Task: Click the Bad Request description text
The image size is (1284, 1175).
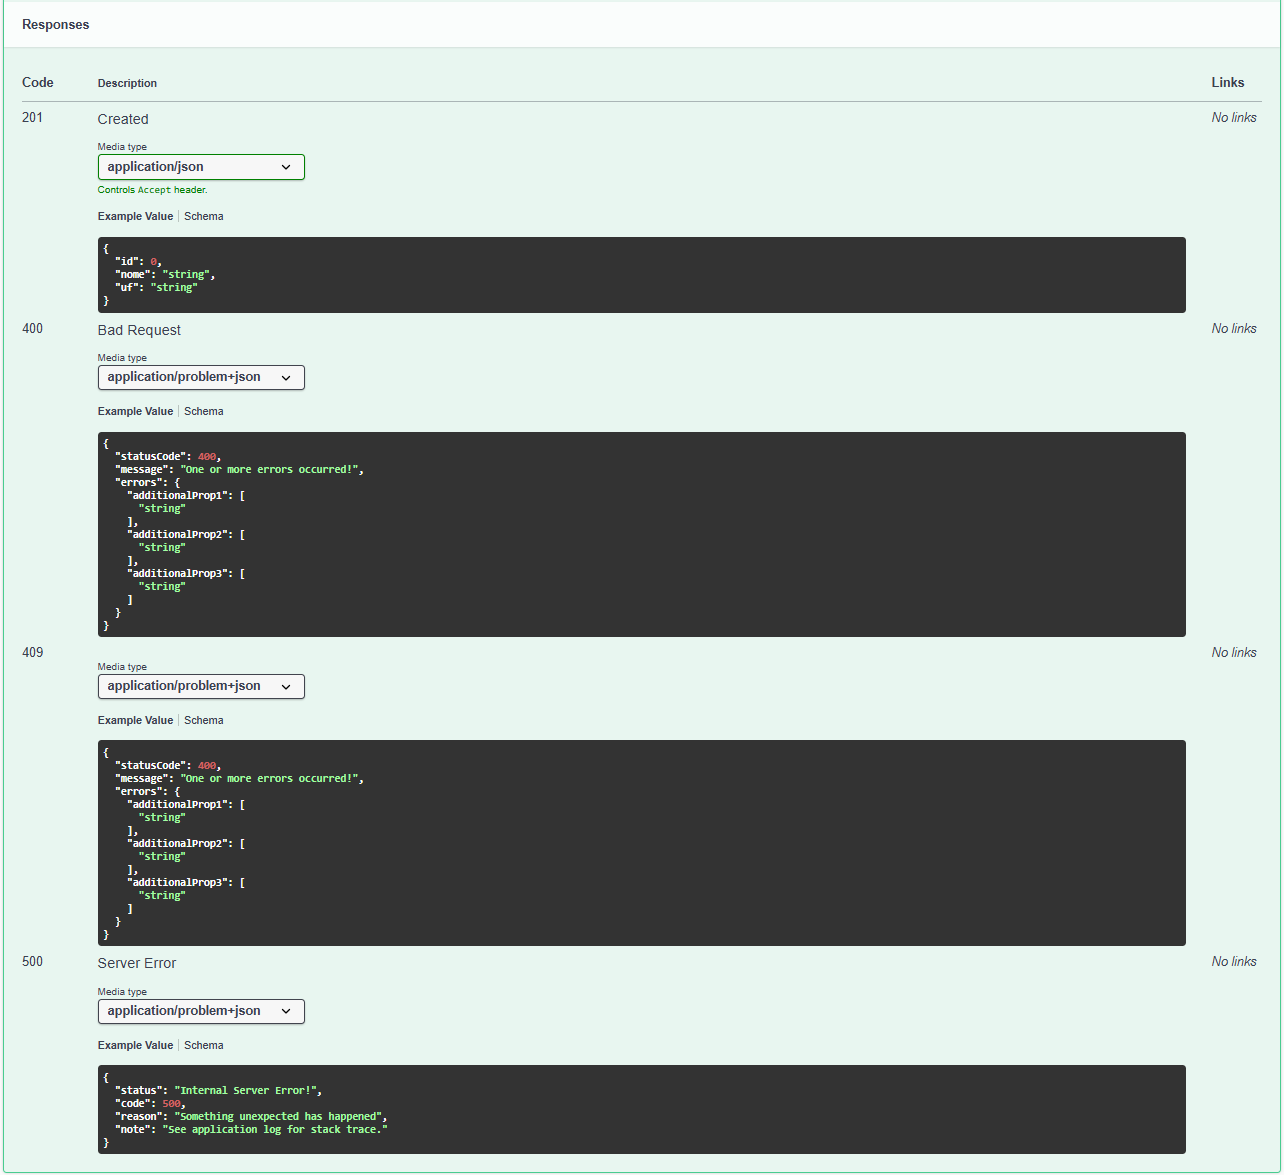Action: 139,330
